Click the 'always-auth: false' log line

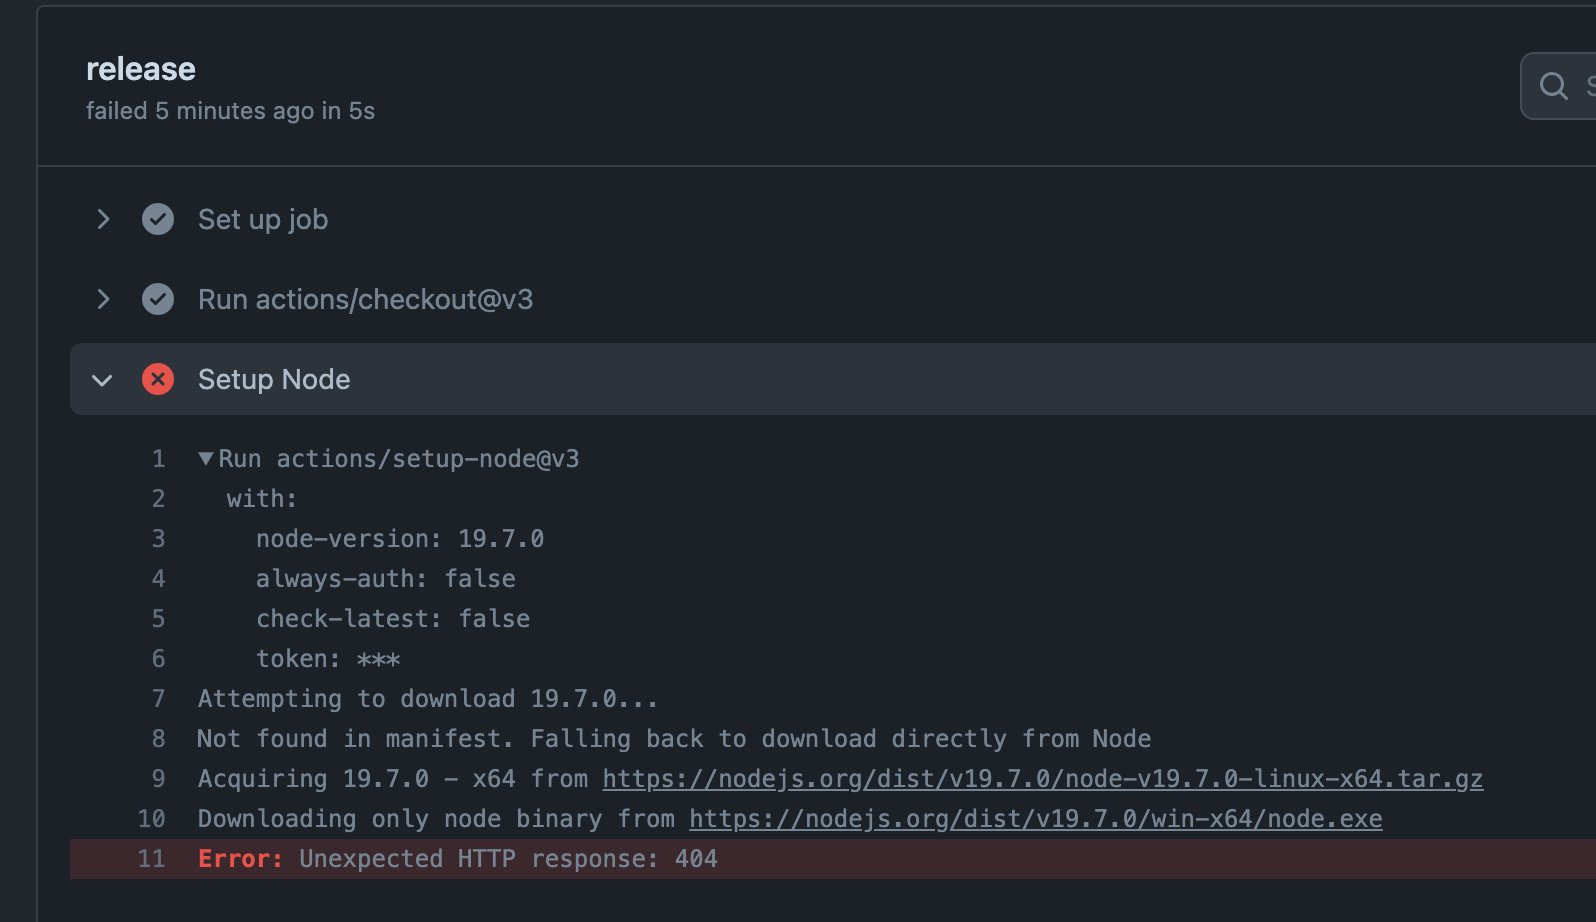[x=386, y=579]
